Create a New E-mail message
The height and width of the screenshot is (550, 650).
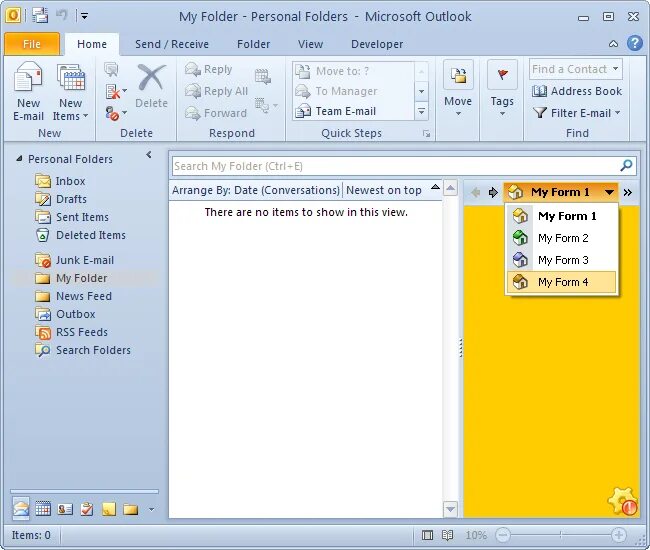point(28,92)
